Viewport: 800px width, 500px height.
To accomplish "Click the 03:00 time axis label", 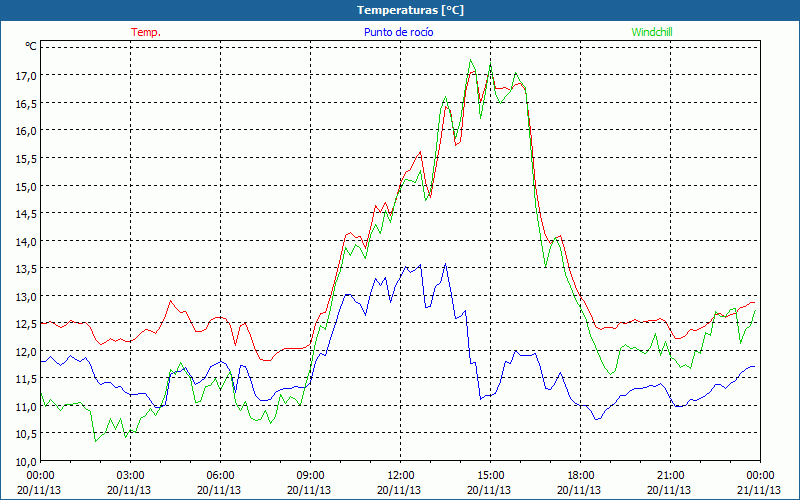I will [x=131, y=475].
